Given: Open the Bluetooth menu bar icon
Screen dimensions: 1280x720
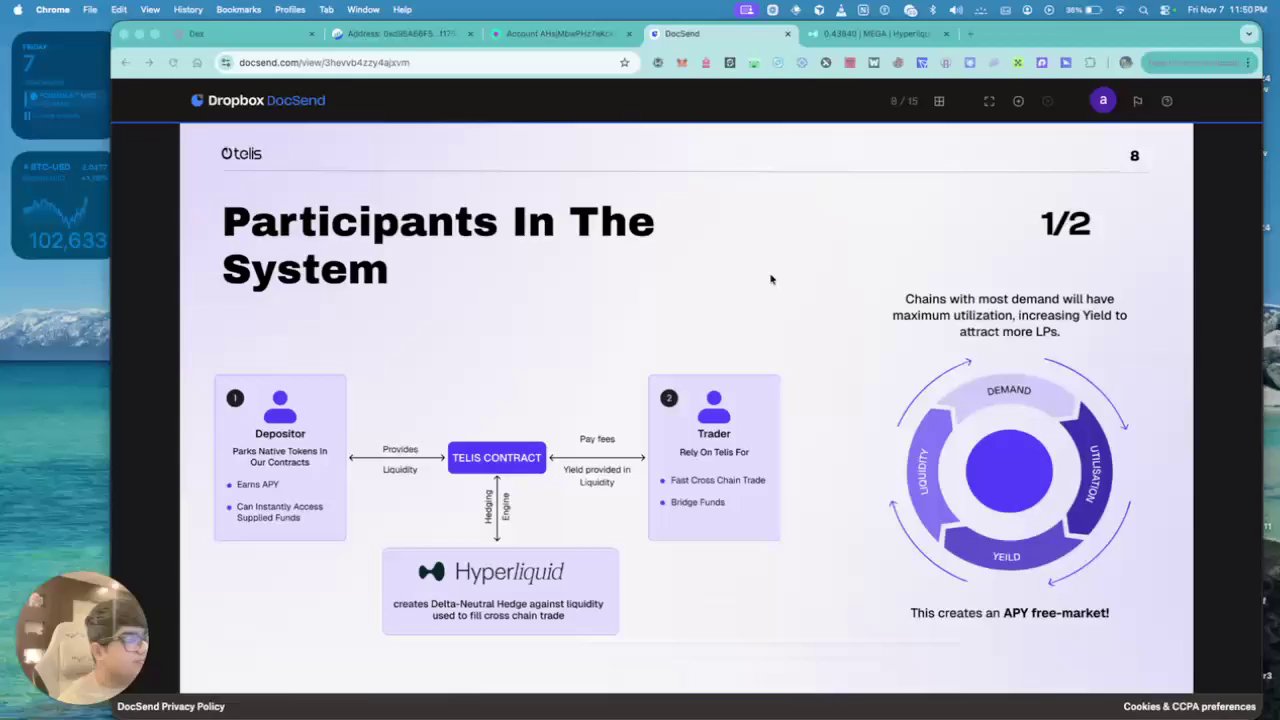Looking at the screenshot, I should [x=933, y=9].
